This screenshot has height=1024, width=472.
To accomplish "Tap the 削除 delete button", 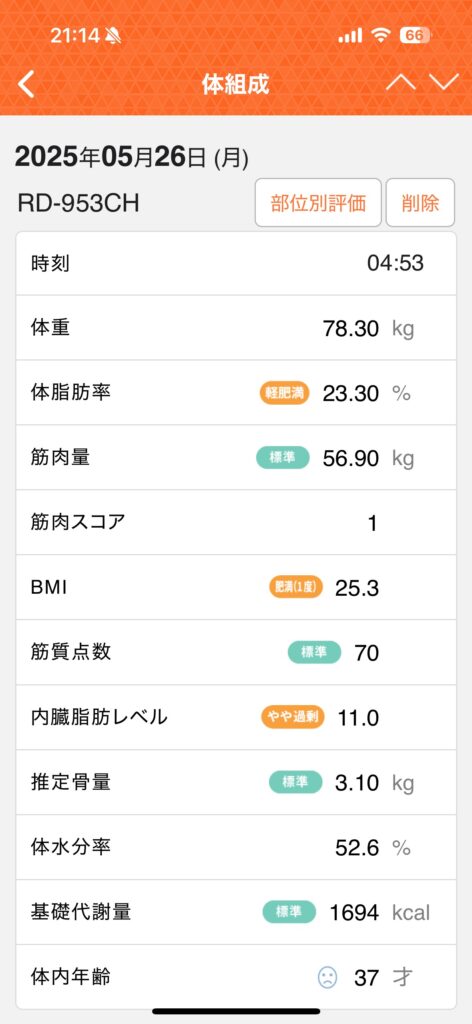I will coord(420,202).
